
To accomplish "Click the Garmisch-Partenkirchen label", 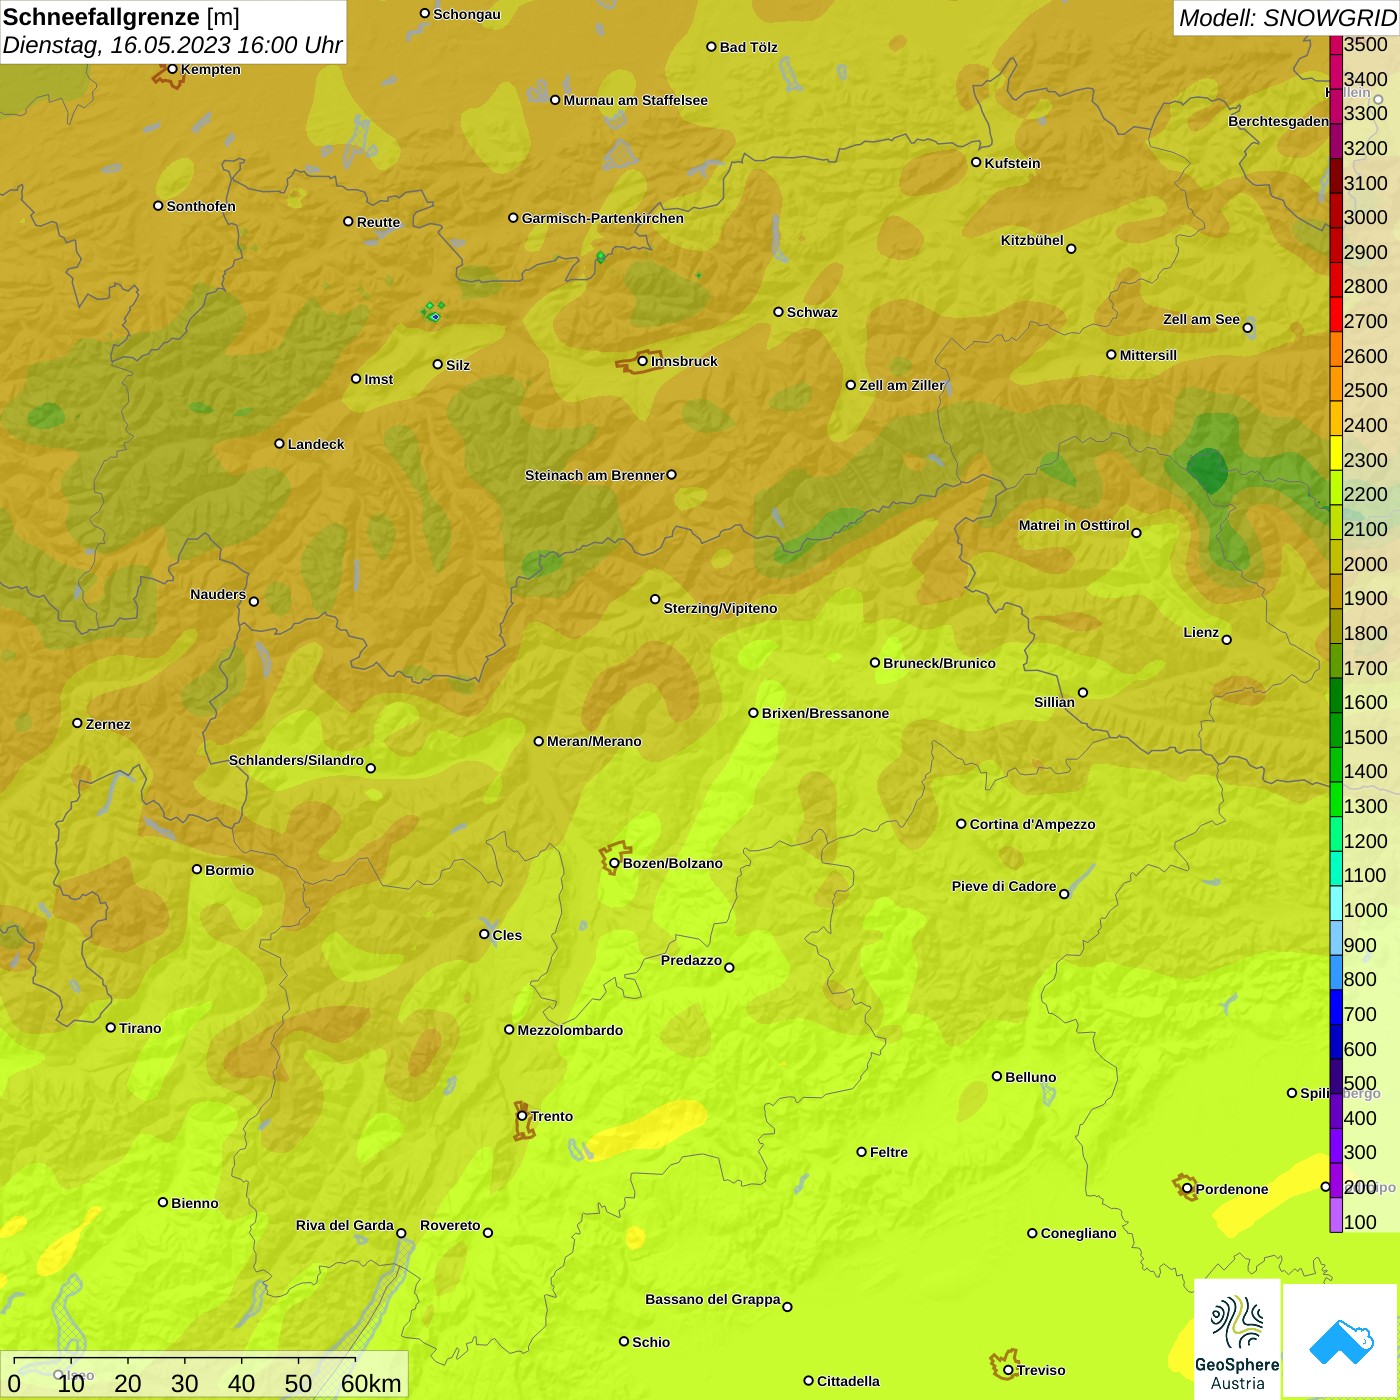I will [603, 218].
